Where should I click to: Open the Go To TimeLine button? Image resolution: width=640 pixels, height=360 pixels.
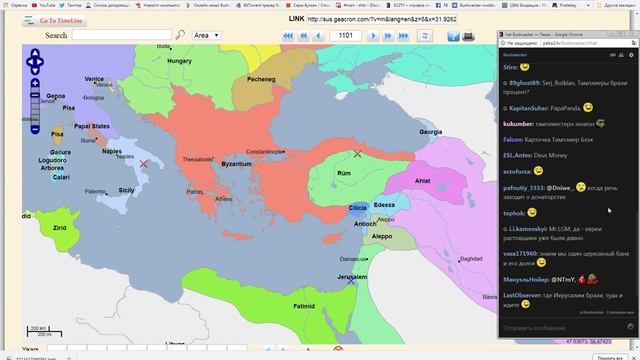coord(54,21)
